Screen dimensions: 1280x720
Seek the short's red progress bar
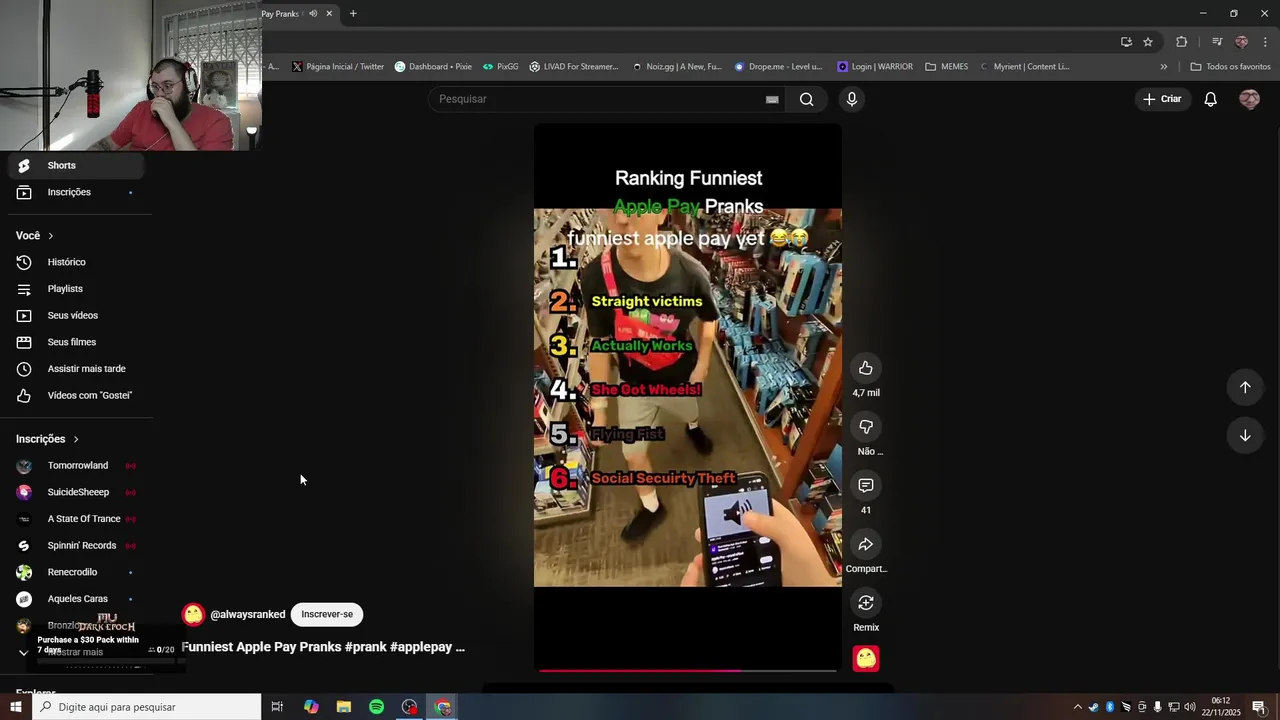coord(687,670)
